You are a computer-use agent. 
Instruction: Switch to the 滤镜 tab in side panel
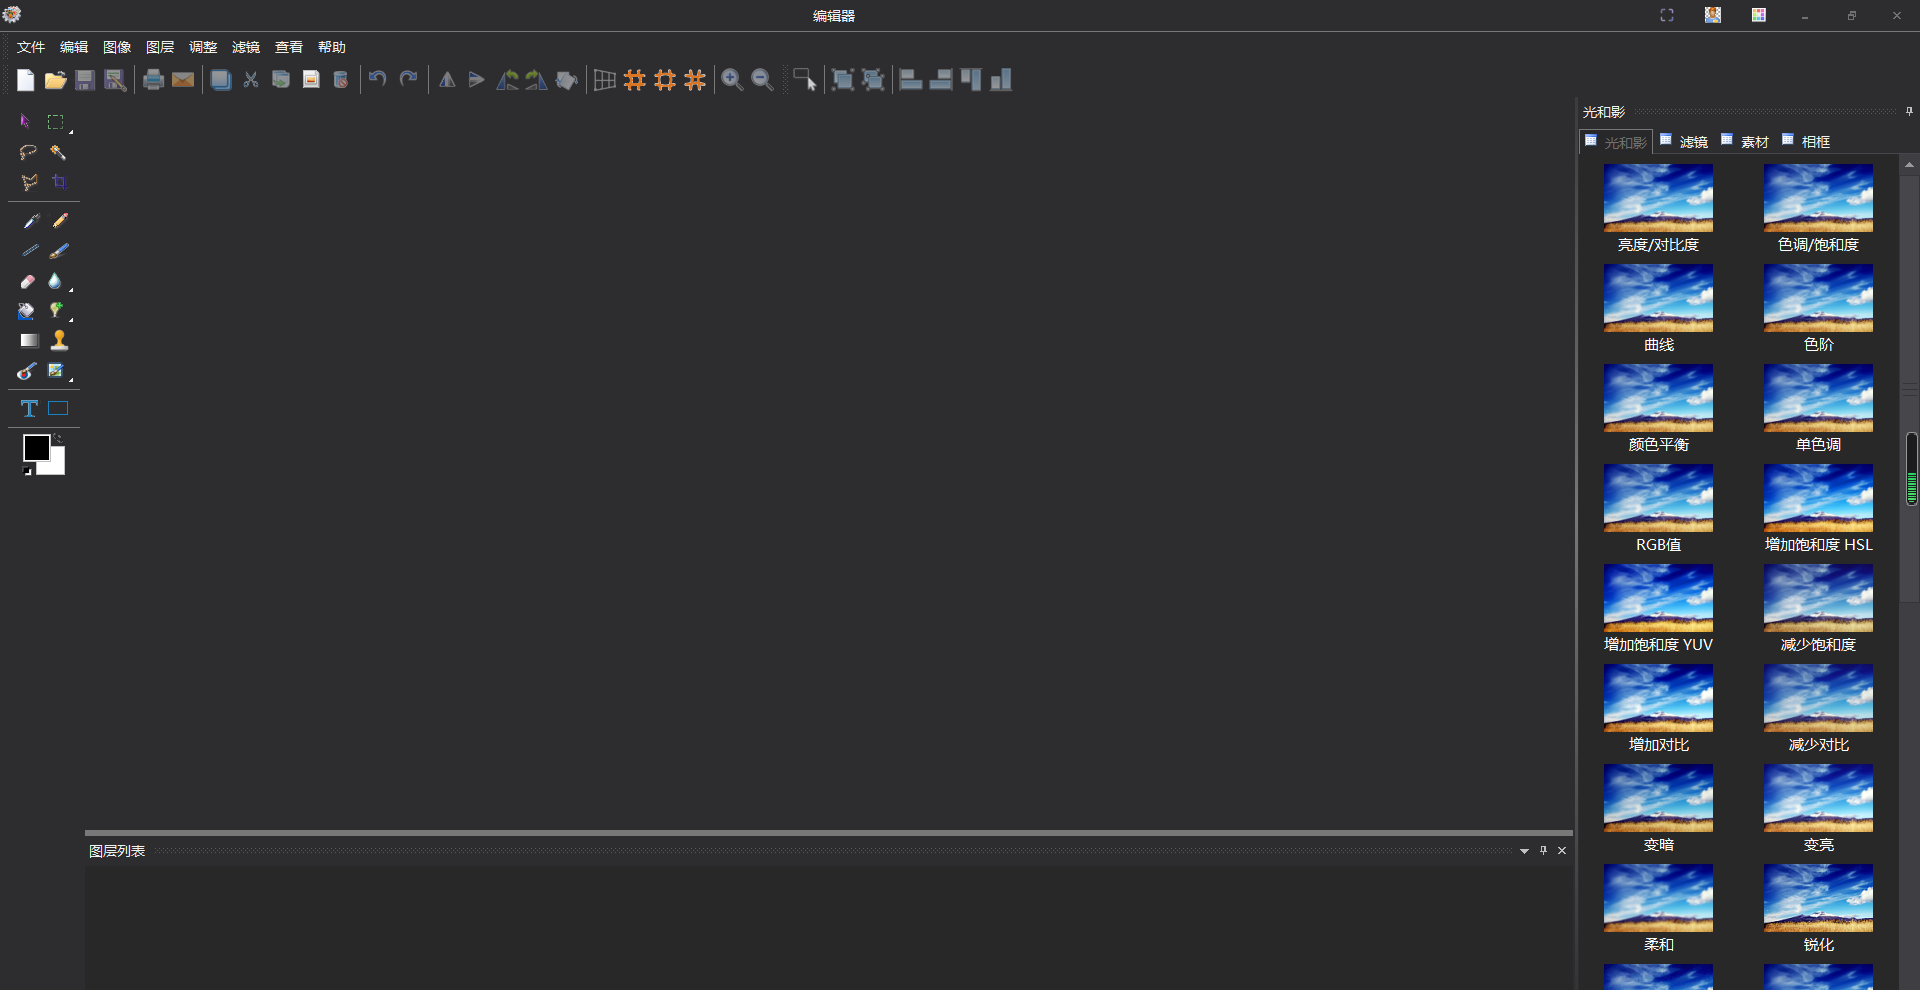pos(1685,142)
